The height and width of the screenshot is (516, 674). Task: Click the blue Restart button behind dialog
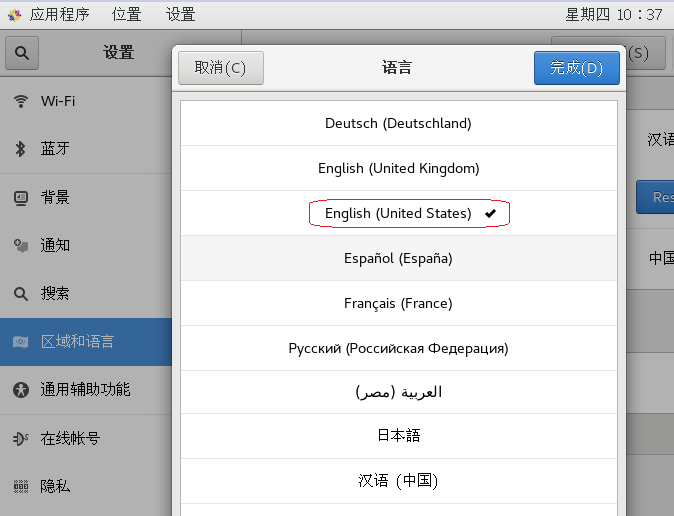(655, 197)
